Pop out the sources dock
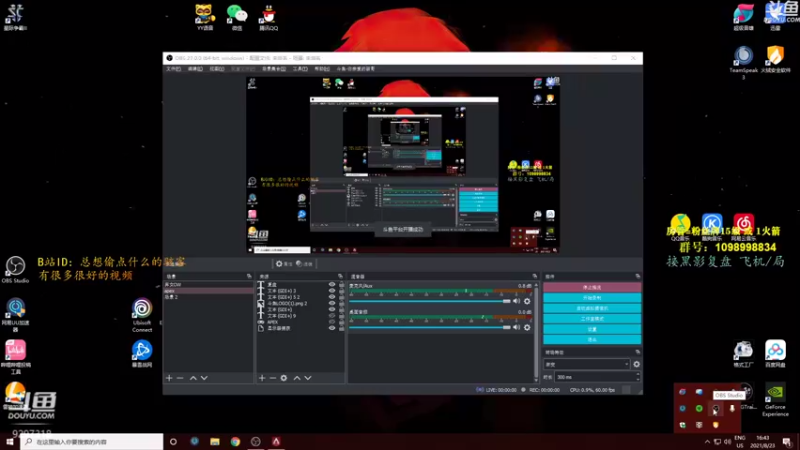The image size is (800, 450). [x=340, y=277]
